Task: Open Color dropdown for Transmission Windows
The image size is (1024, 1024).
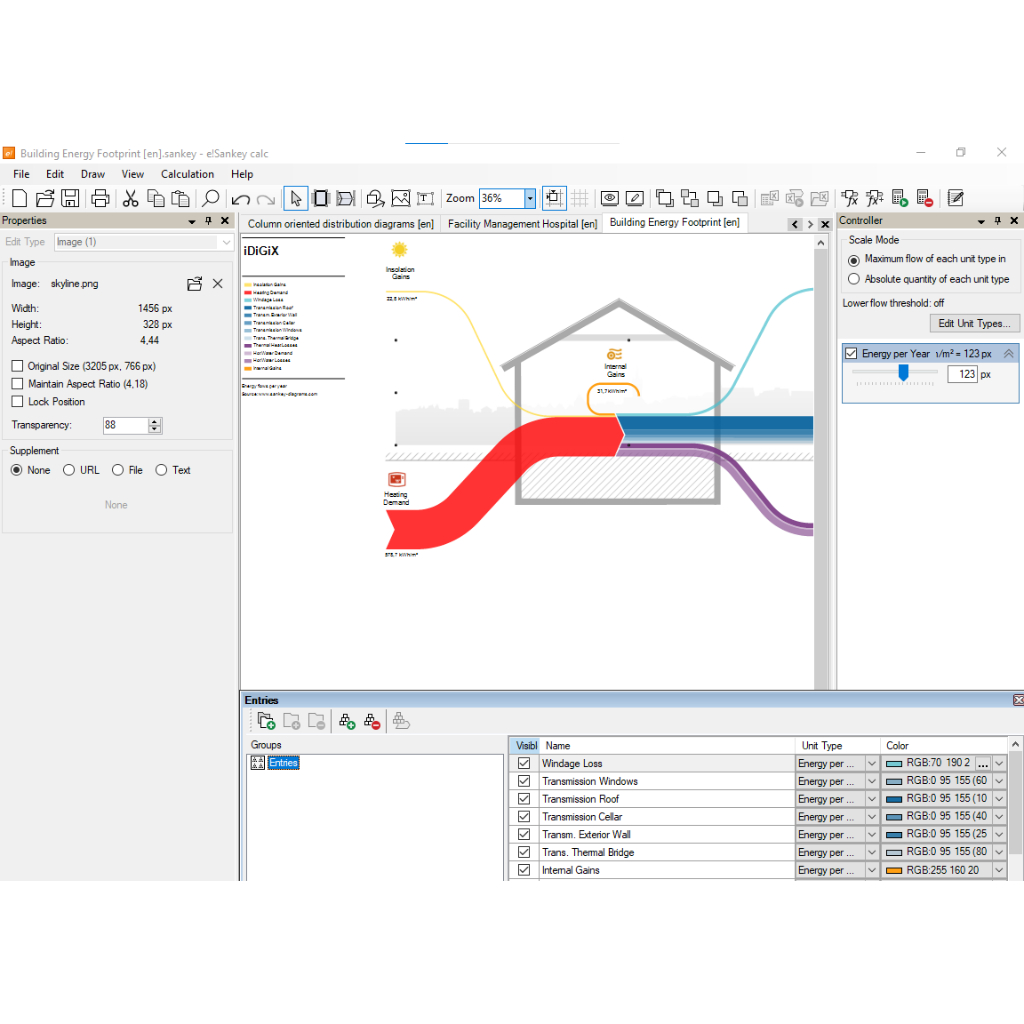Action: (999, 781)
